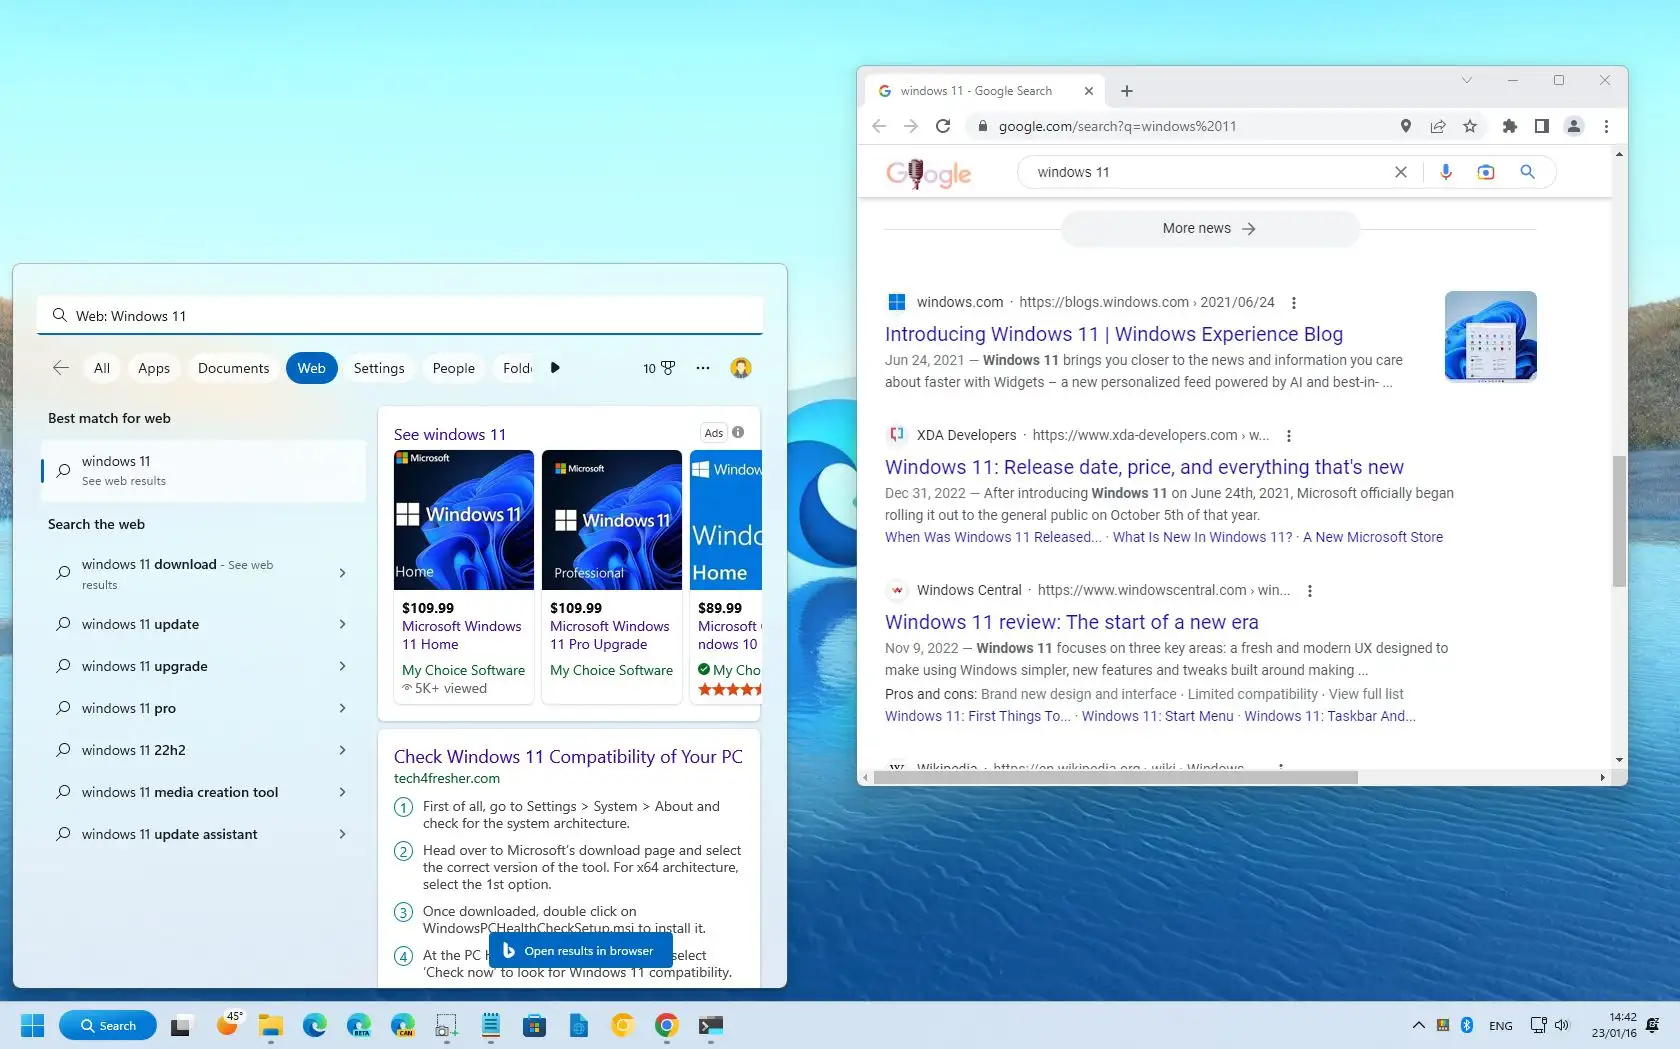Open Bluetooth settings from the system tray
This screenshot has height=1049, width=1680.
coord(1466,1025)
